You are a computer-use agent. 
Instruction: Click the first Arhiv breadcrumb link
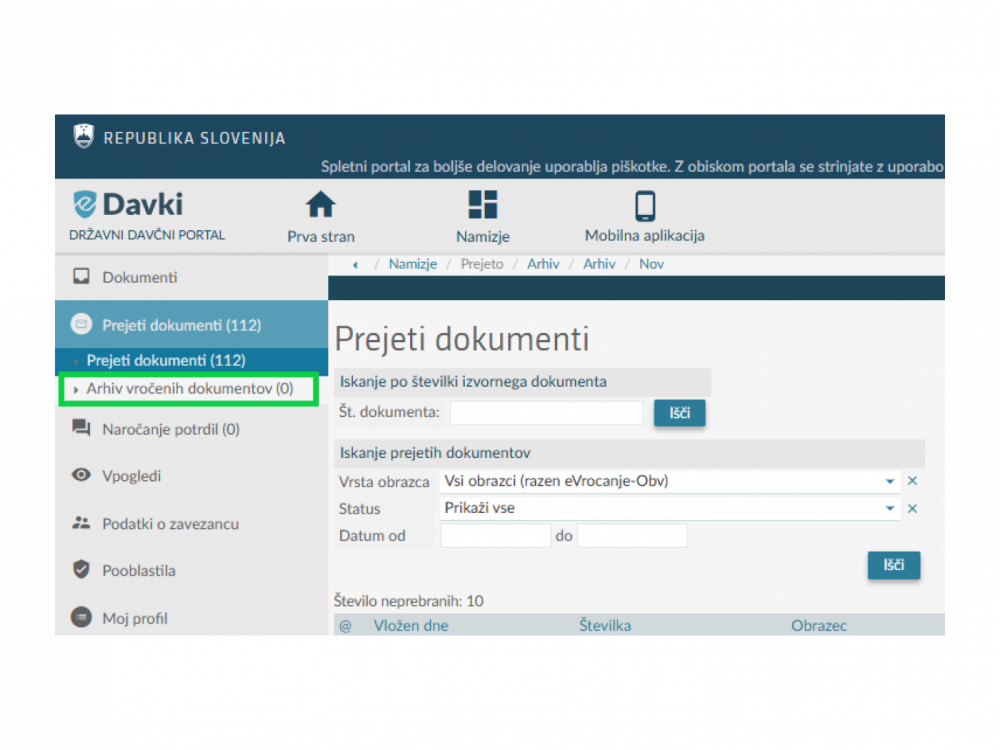(543, 264)
